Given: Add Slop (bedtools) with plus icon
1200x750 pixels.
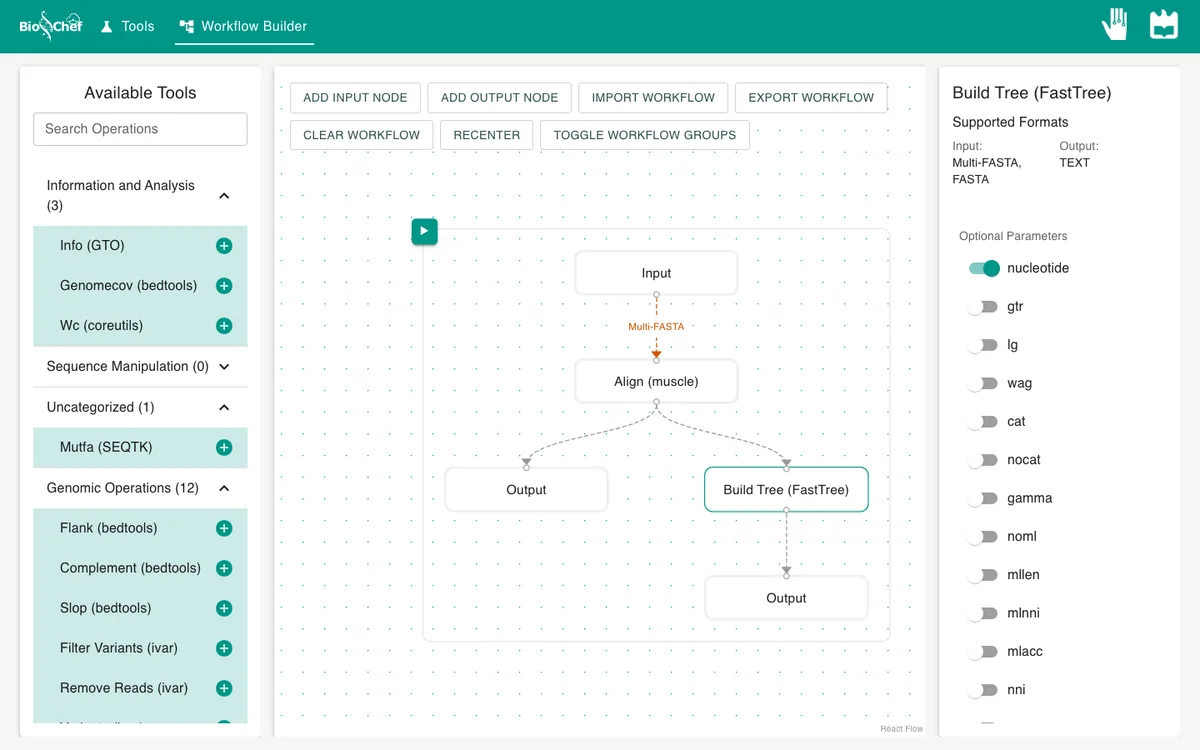Looking at the screenshot, I should pyautogui.click(x=224, y=608).
